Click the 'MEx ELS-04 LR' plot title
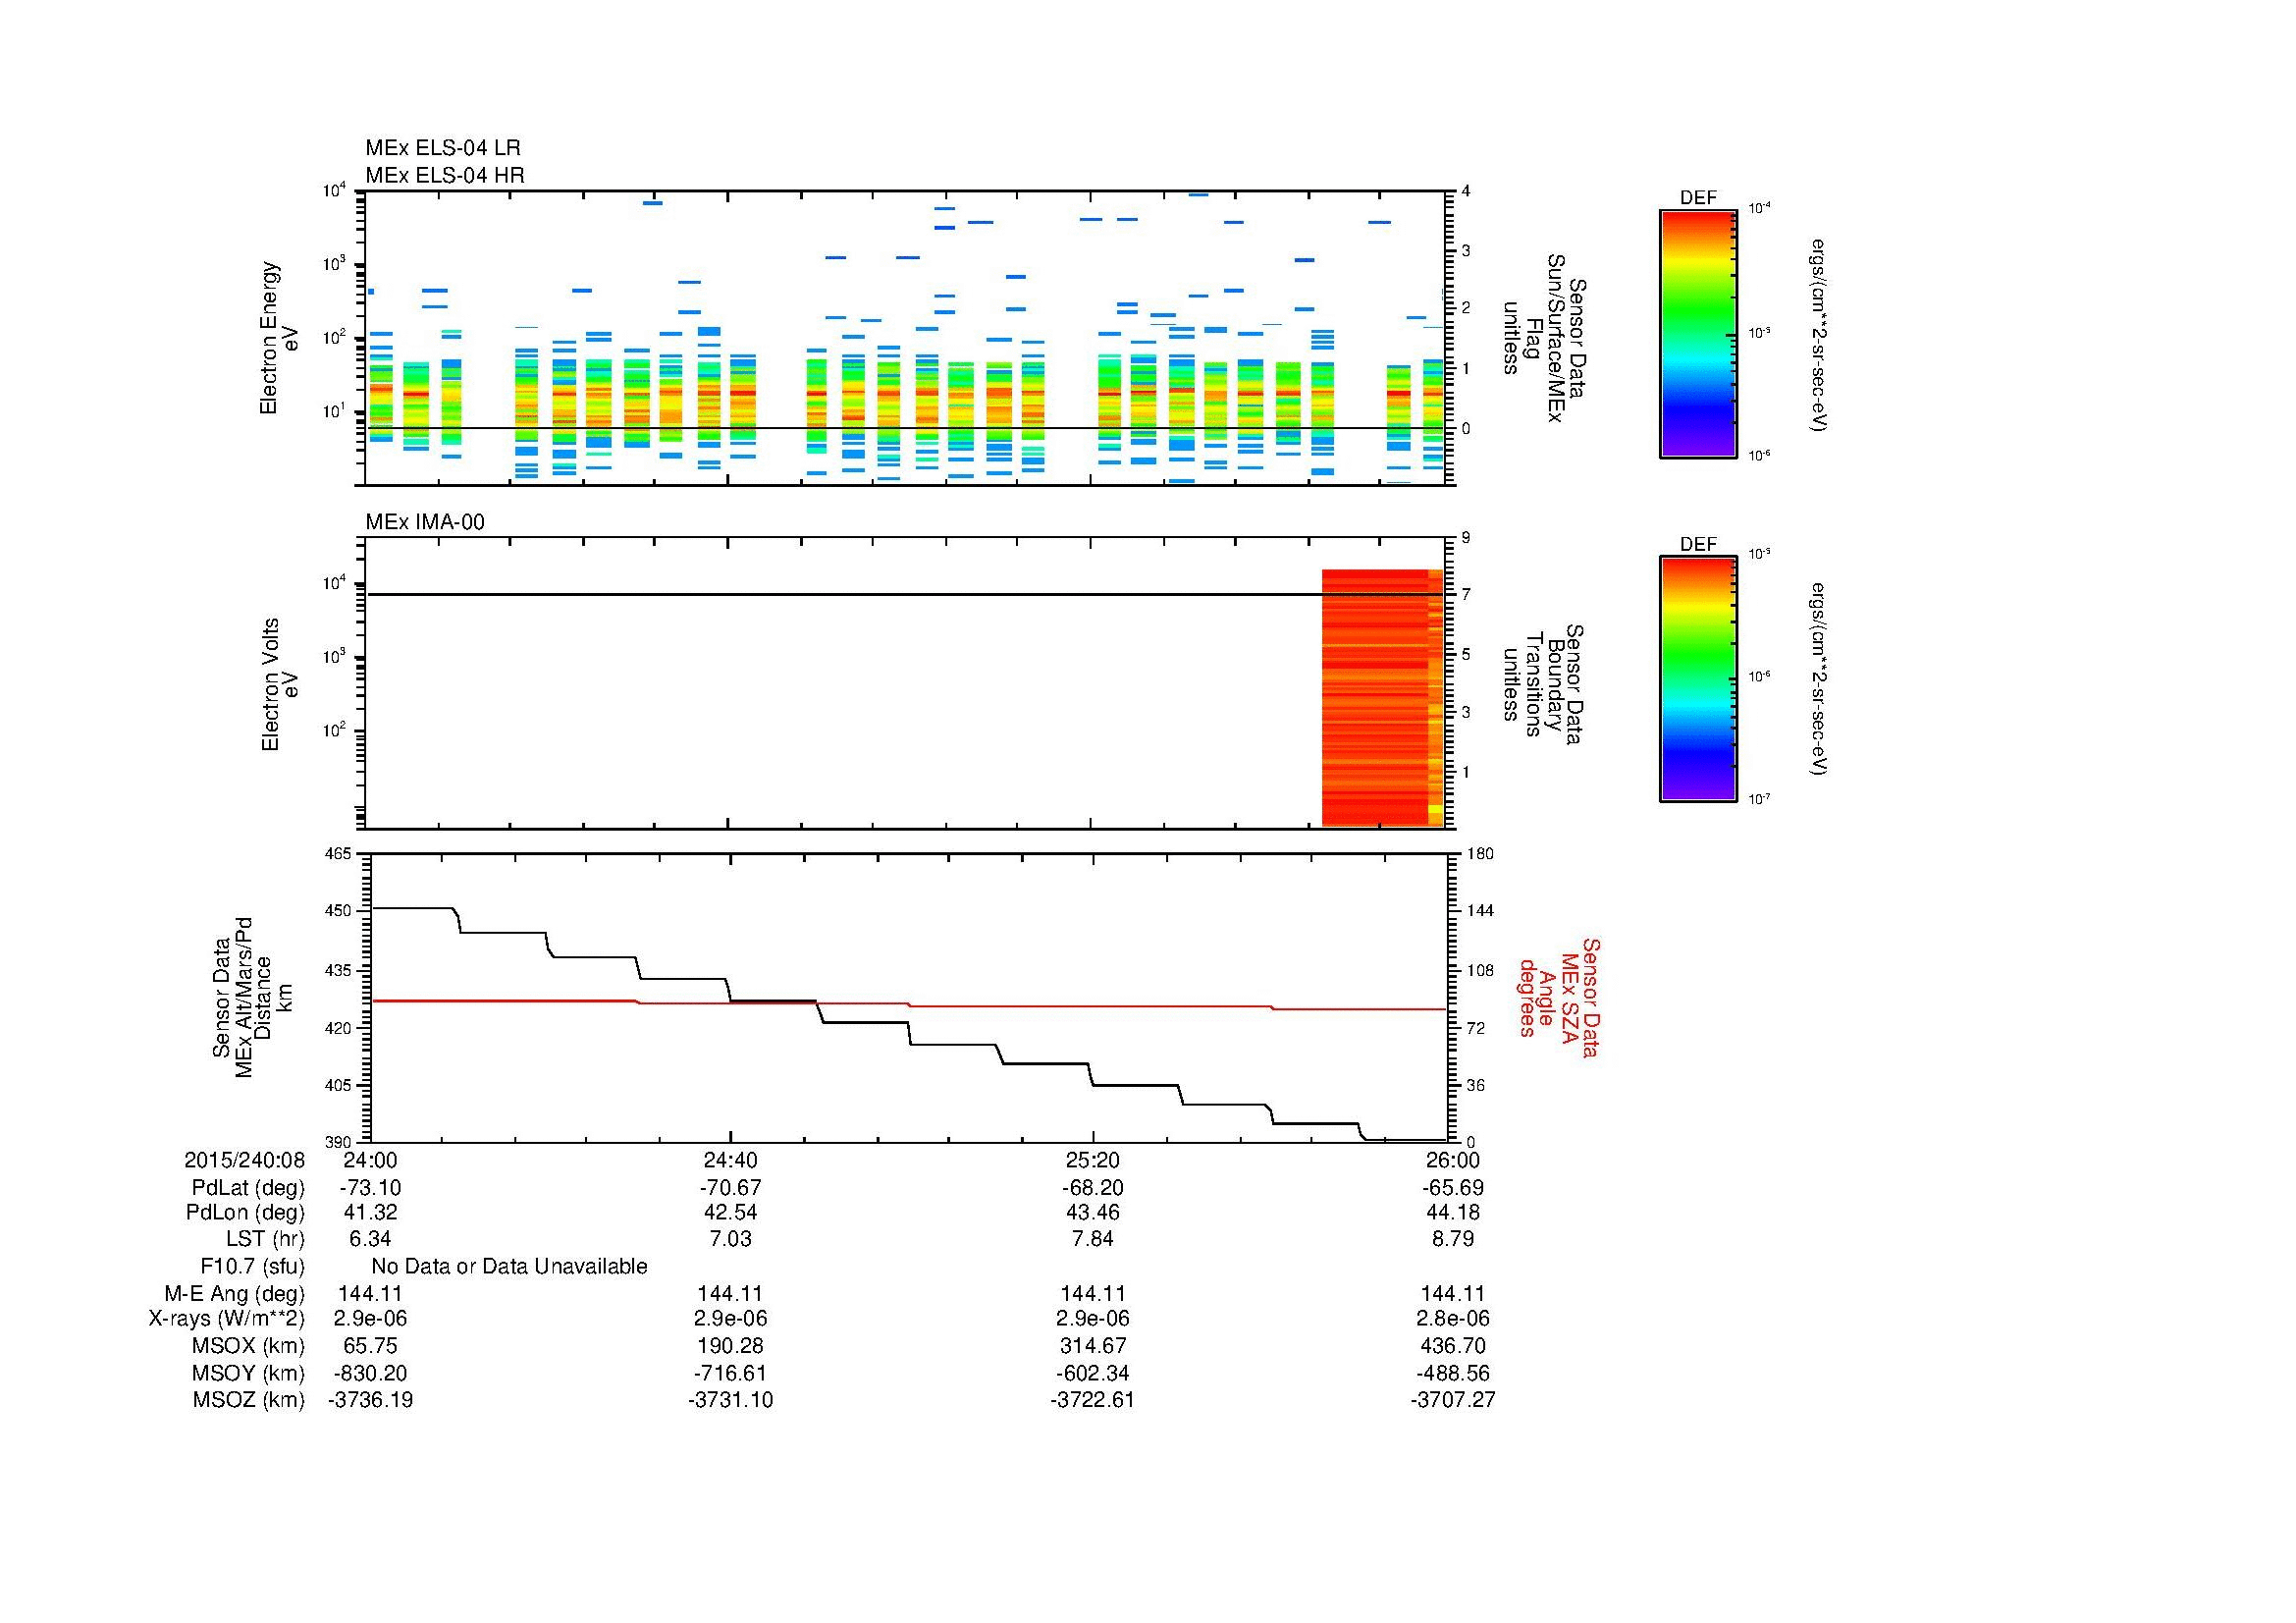Viewport: 2296px width, 1623px height. (x=443, y=148)
